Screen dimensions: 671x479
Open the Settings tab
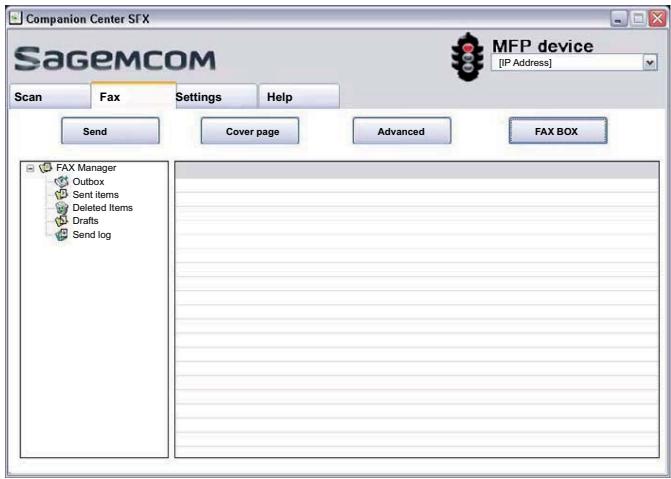point(216,97)
